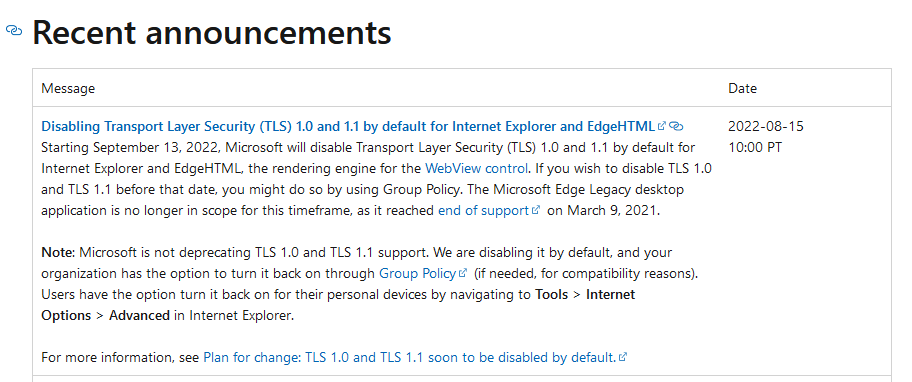Image resolution: width=912 pixels, height=382 pixels.
Task: Click external-link icon after Plan for change link
Action: 623,356
